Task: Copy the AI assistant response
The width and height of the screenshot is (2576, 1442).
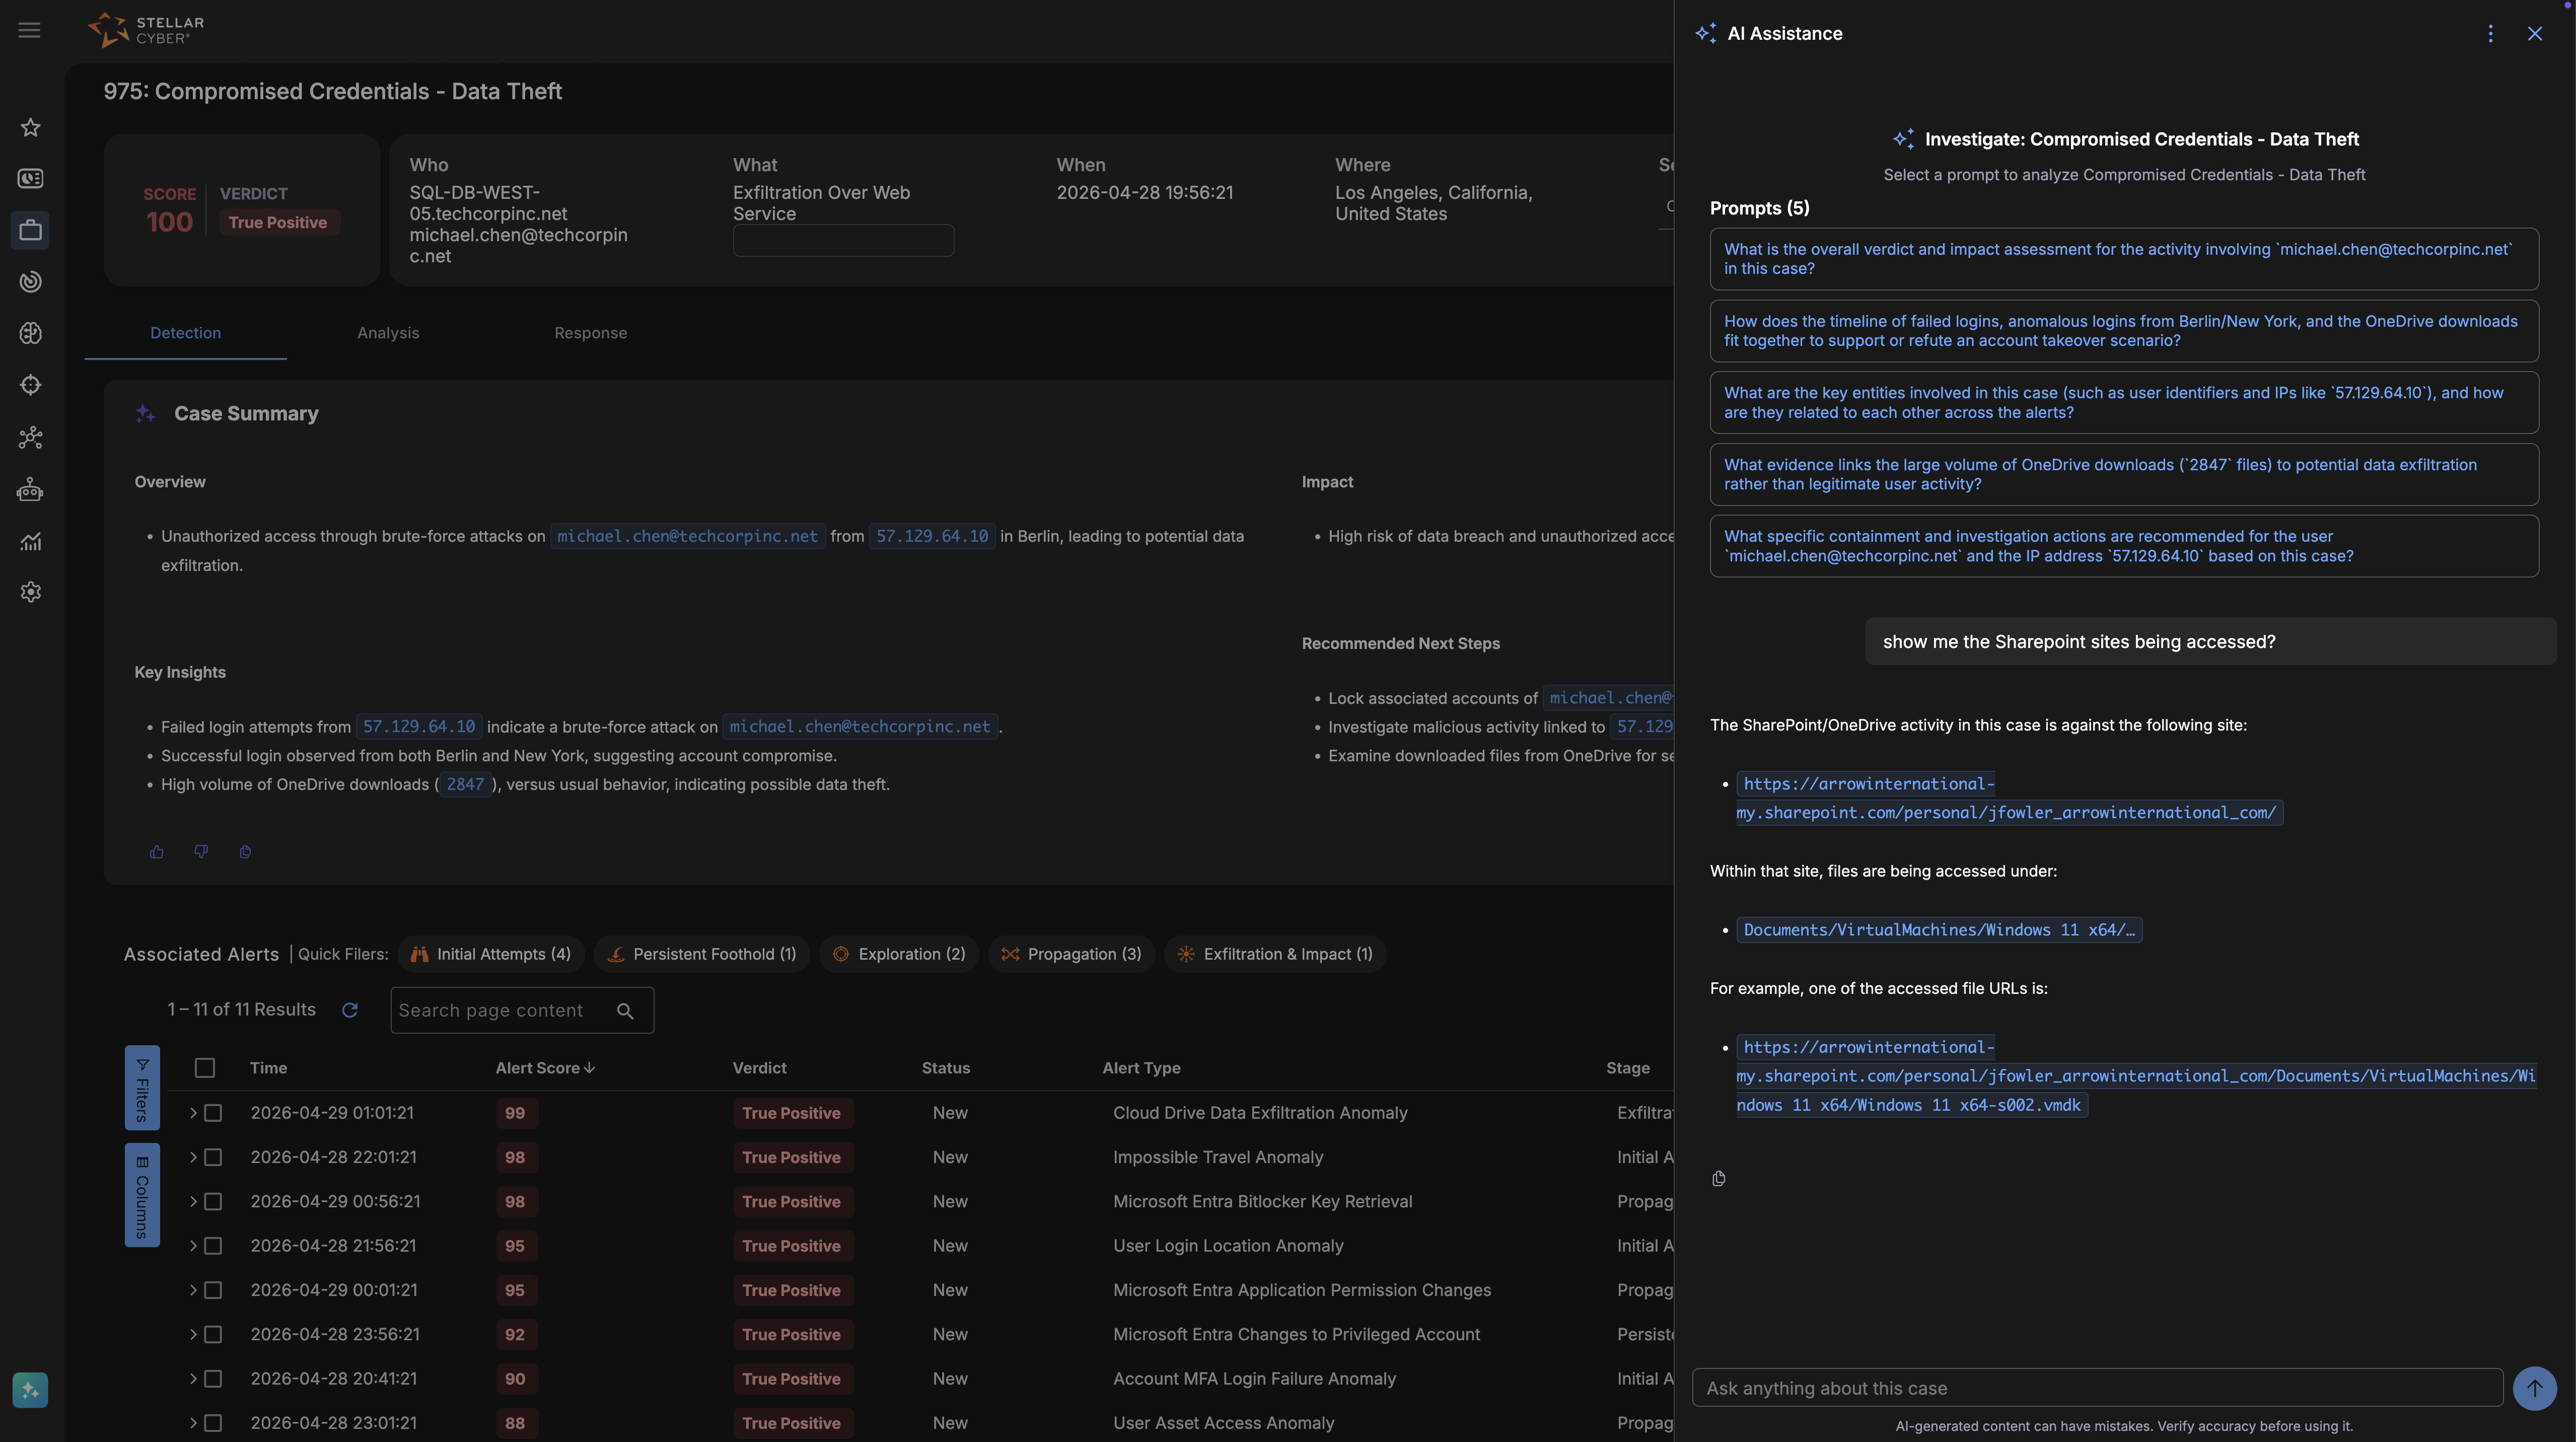Action: [x=1719, y=1179]
